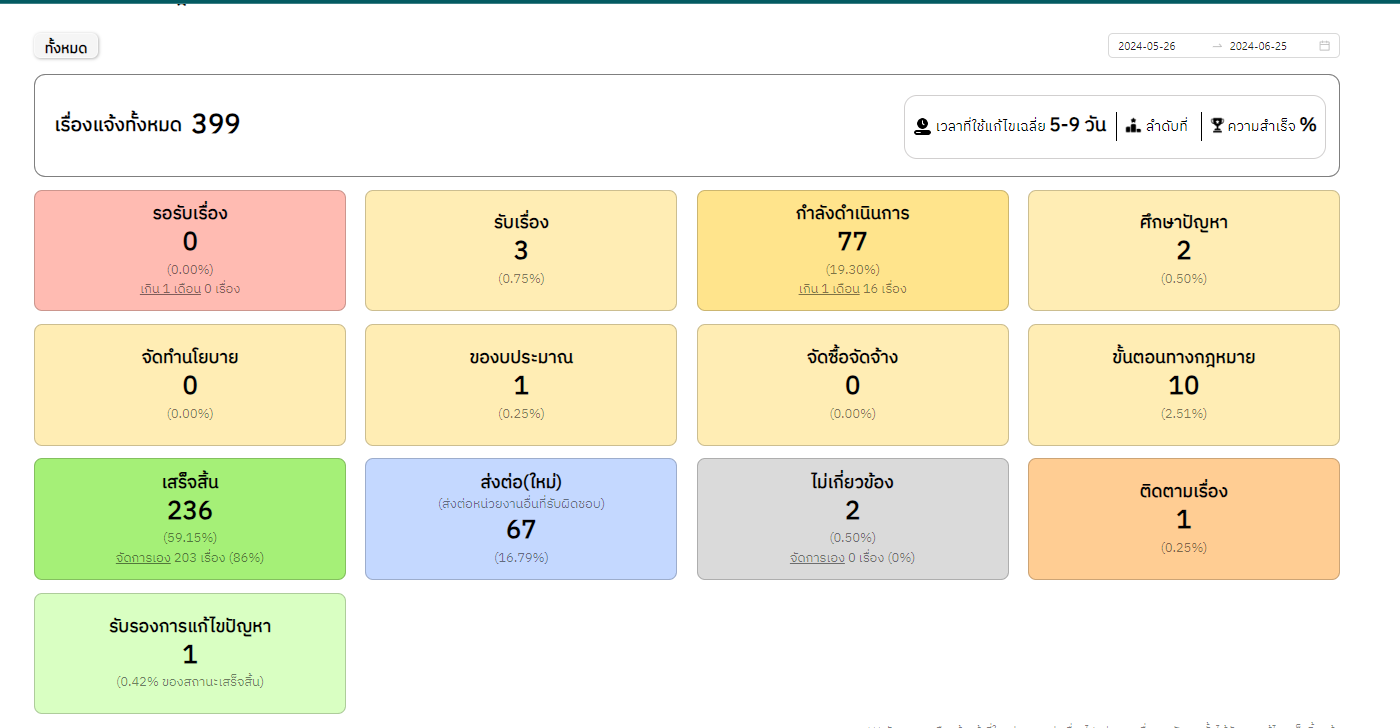
Task: Select the orange ติดตามเรื่อง card
Action: coord(1183,519)
